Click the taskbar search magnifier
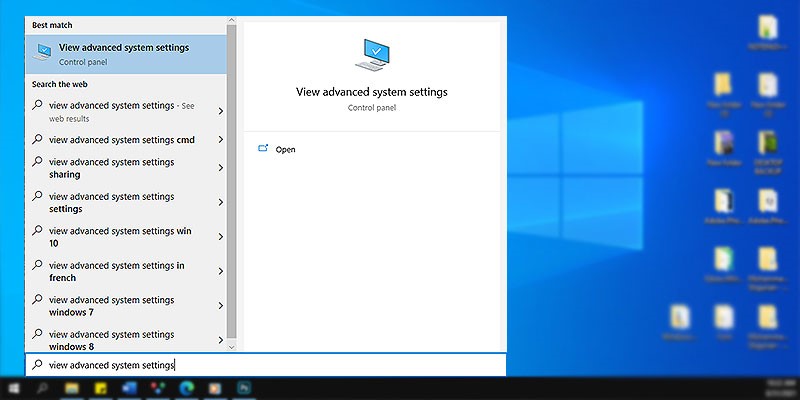This screenshot has width=800, height=400. tap(42, 389)
